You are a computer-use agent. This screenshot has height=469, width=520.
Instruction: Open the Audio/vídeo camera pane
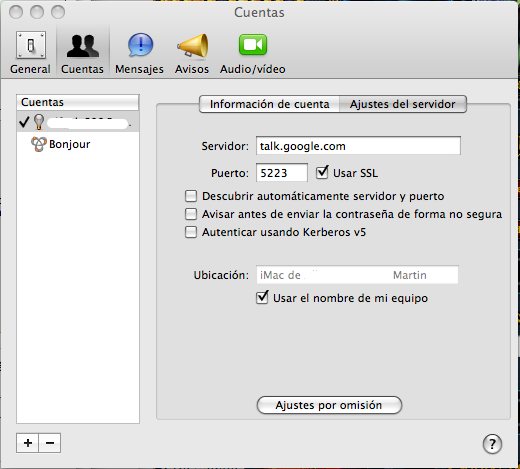pyautogui.click(x=253, y=53)
